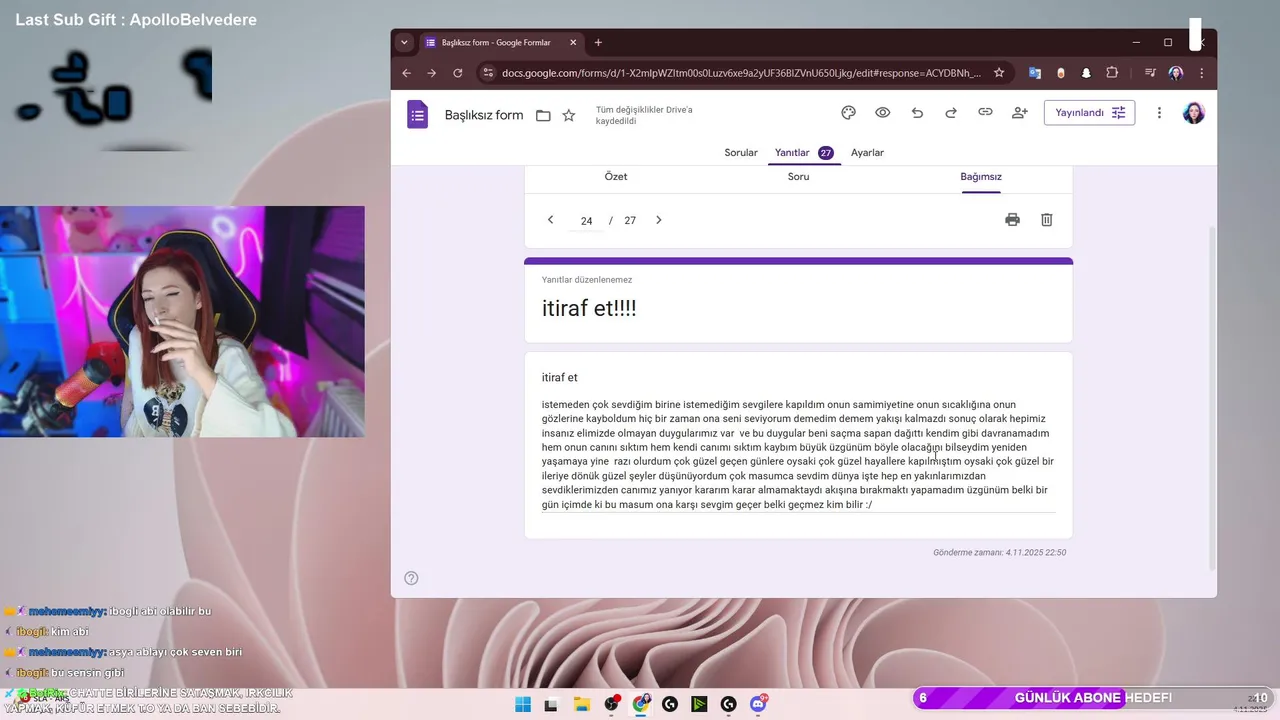The height and width of the screenshot is (720, 1280).
Task: Add collaborators to the form
Action: (1020, 113)
